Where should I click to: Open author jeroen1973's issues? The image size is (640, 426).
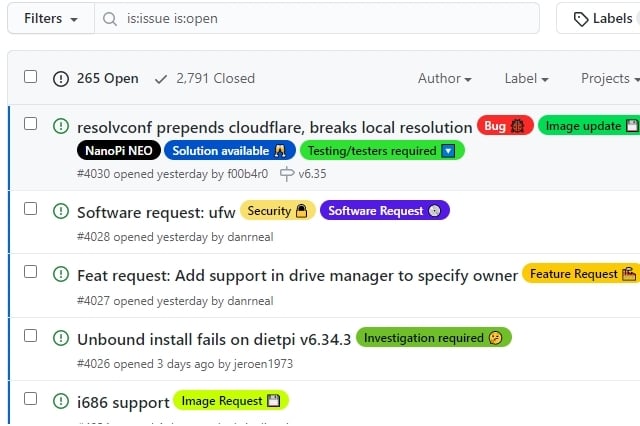[x=263, y=364]
